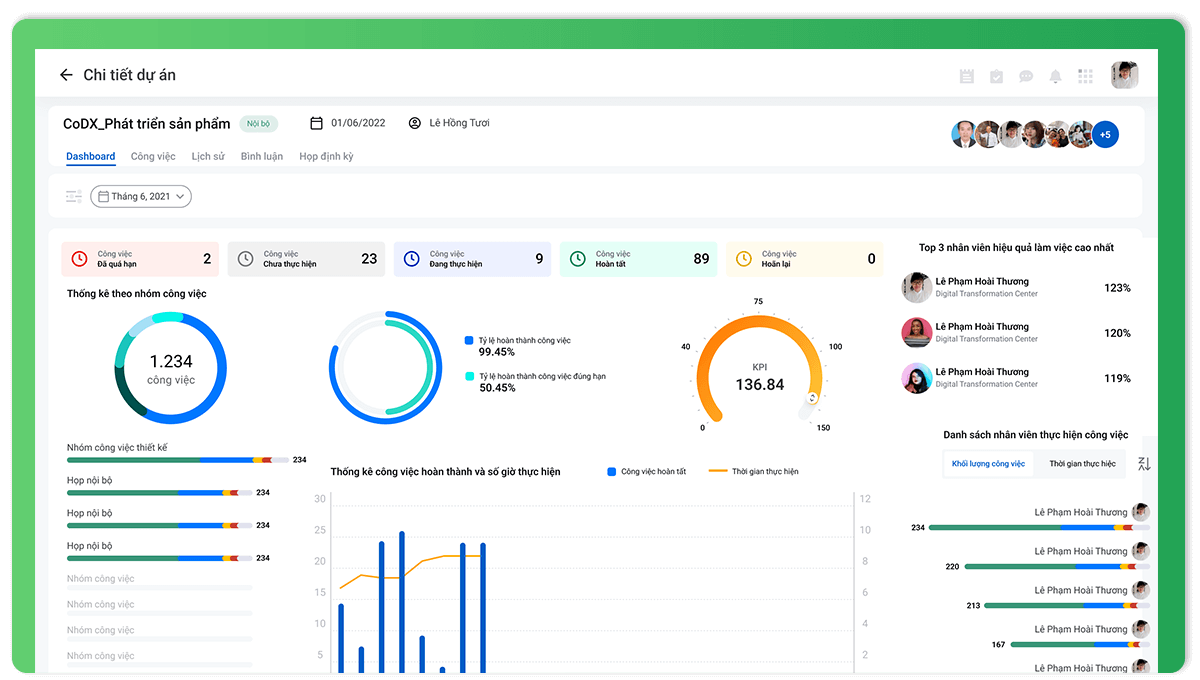Screen dimensions: 1200x680
Task: Open the Bình luận tab
Action: point(261,157)
